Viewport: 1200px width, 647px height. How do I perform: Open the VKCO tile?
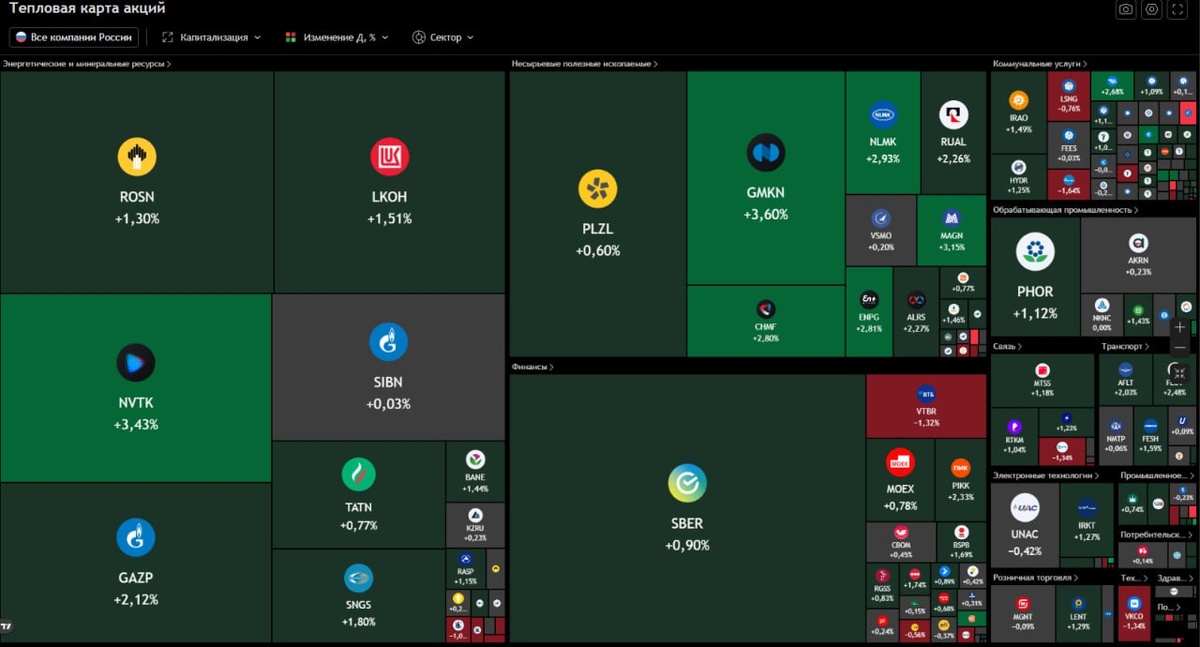(1134, 613)
